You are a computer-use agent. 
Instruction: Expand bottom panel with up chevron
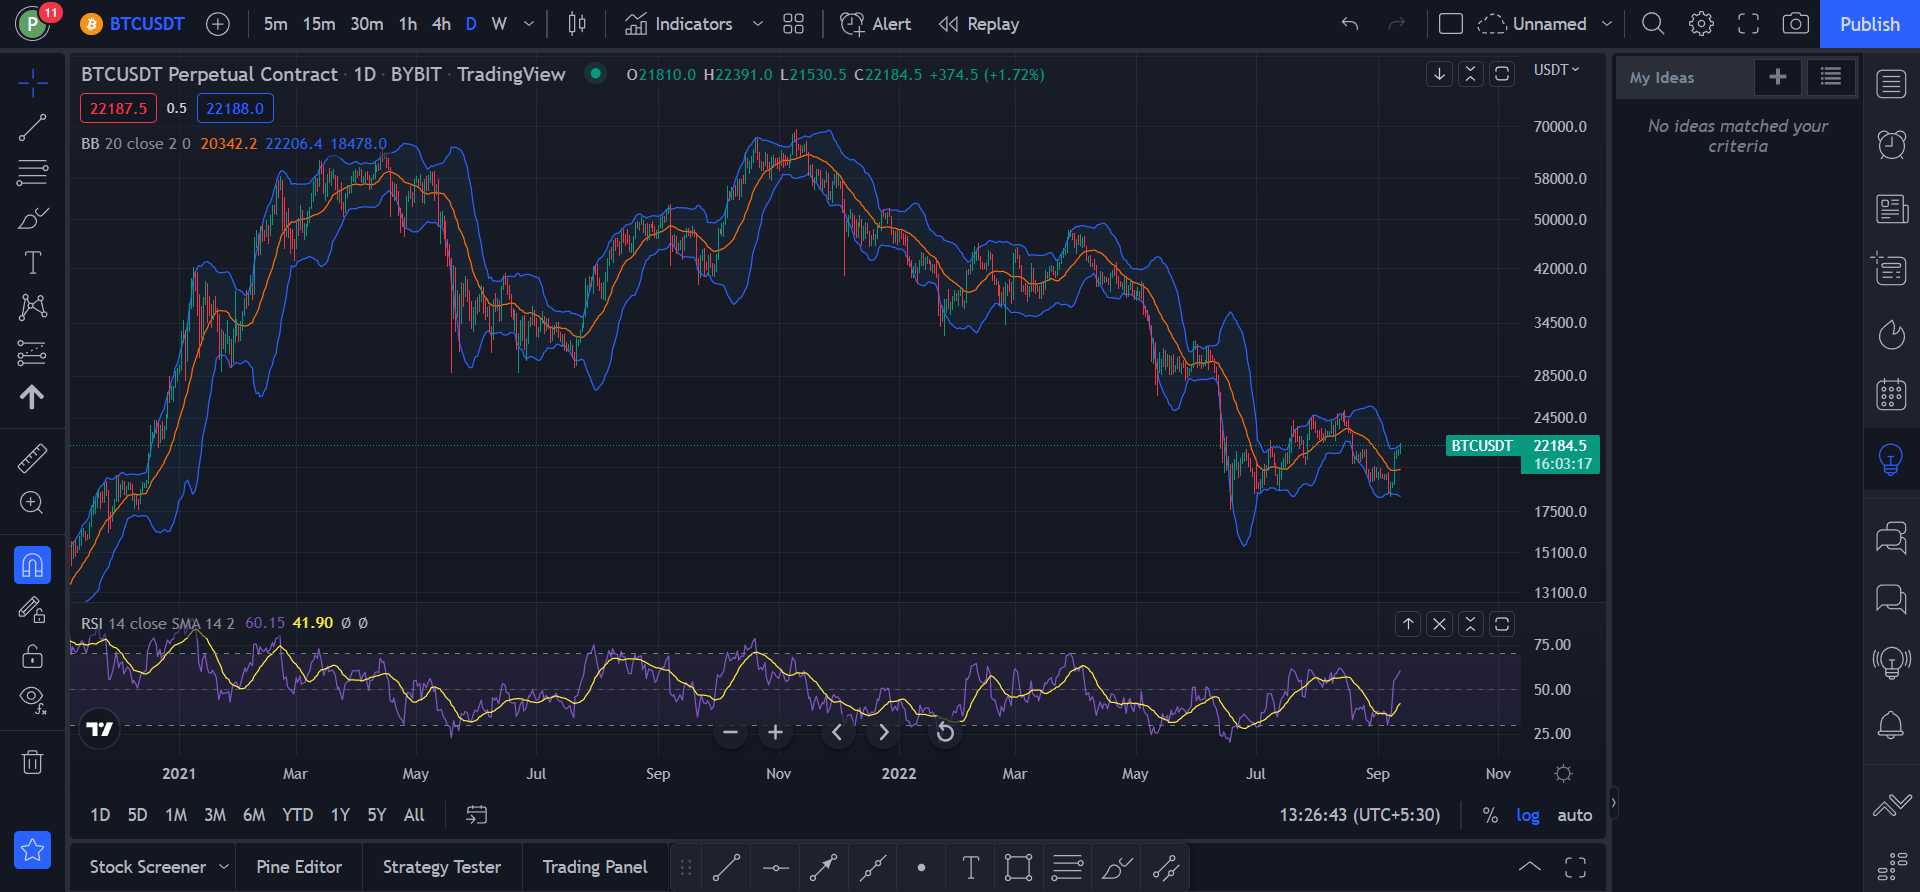(1530, 867)
